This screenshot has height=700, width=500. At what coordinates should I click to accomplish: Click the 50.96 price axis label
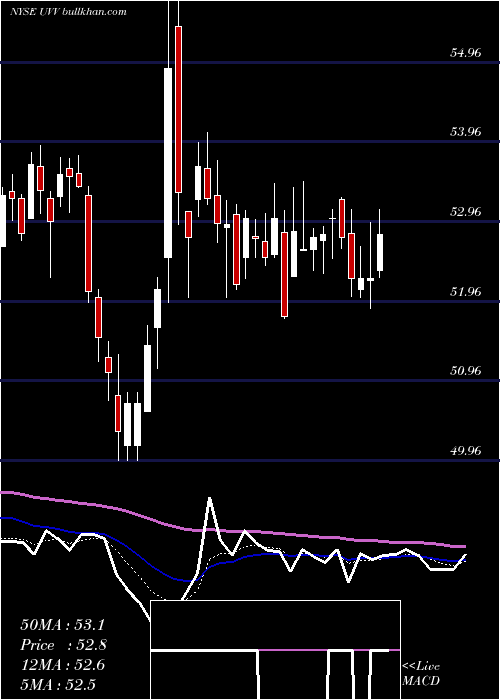pos(465,371)
